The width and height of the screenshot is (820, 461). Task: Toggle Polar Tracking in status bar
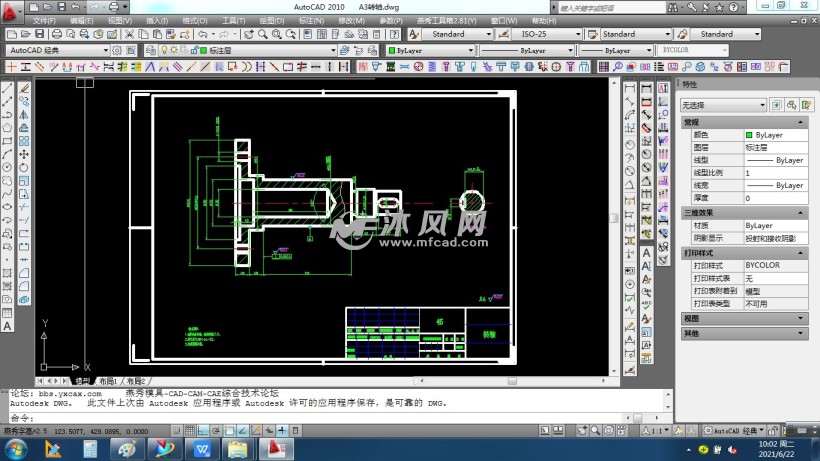point(216,431)
